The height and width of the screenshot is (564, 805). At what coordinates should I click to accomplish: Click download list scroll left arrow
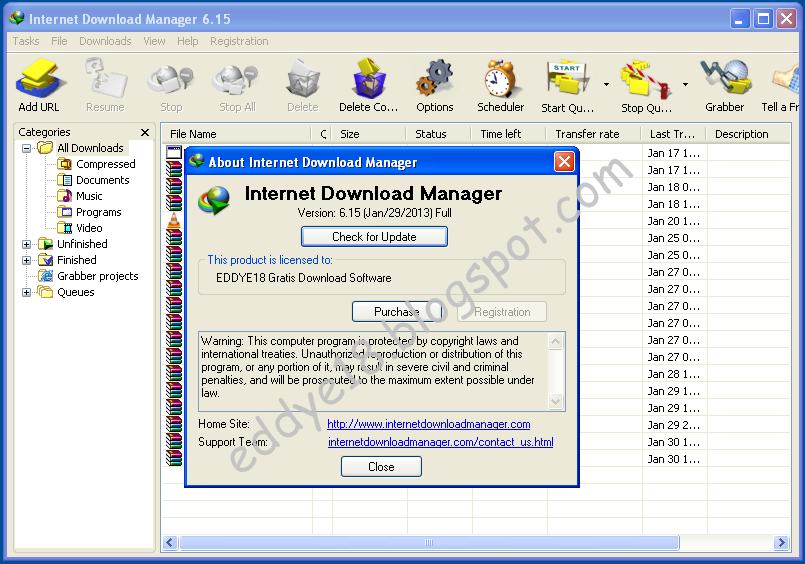[170, 542]
